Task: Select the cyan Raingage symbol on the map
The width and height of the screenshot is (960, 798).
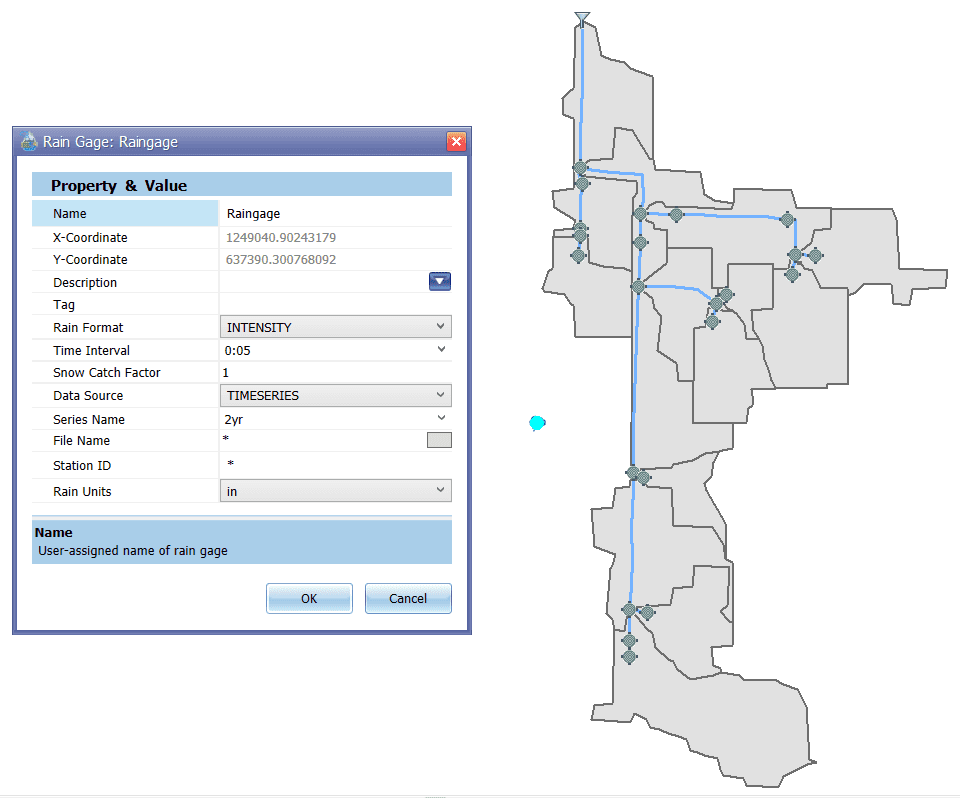Action: (x=537, y=423)
